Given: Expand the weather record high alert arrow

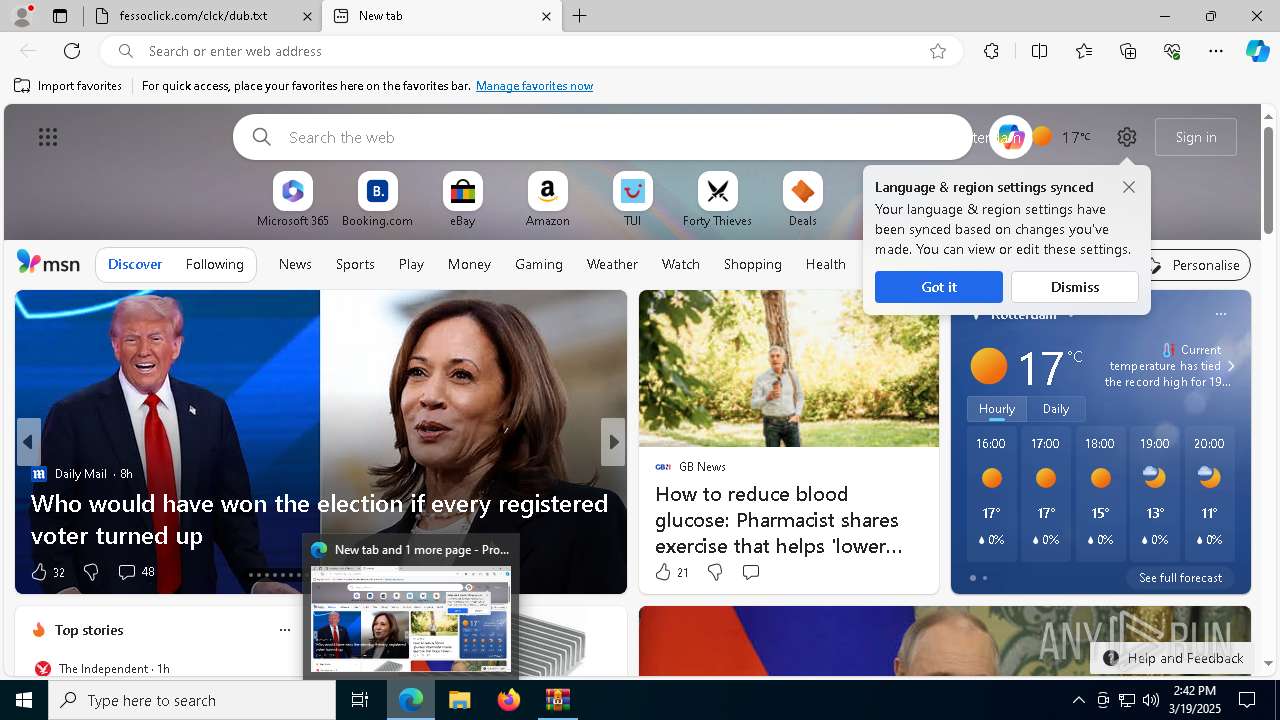Looking at the screenshot, I should coord(1231,366).
